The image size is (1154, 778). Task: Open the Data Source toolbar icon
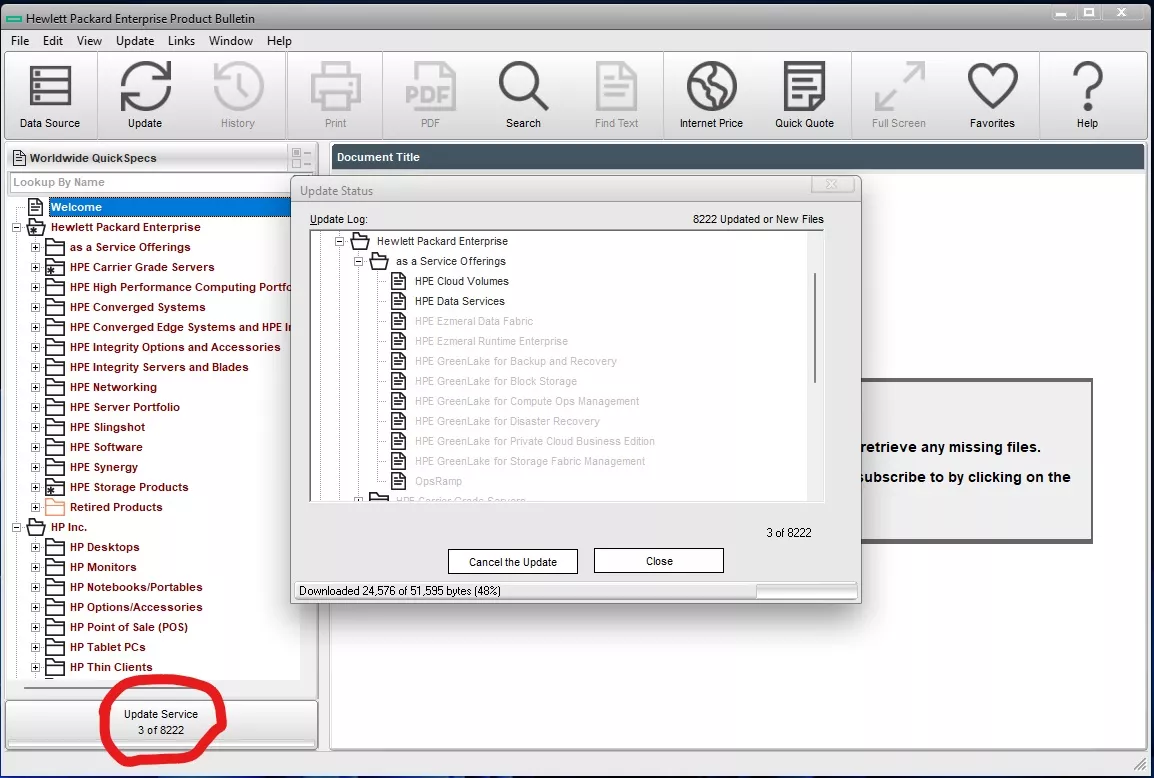50,86
